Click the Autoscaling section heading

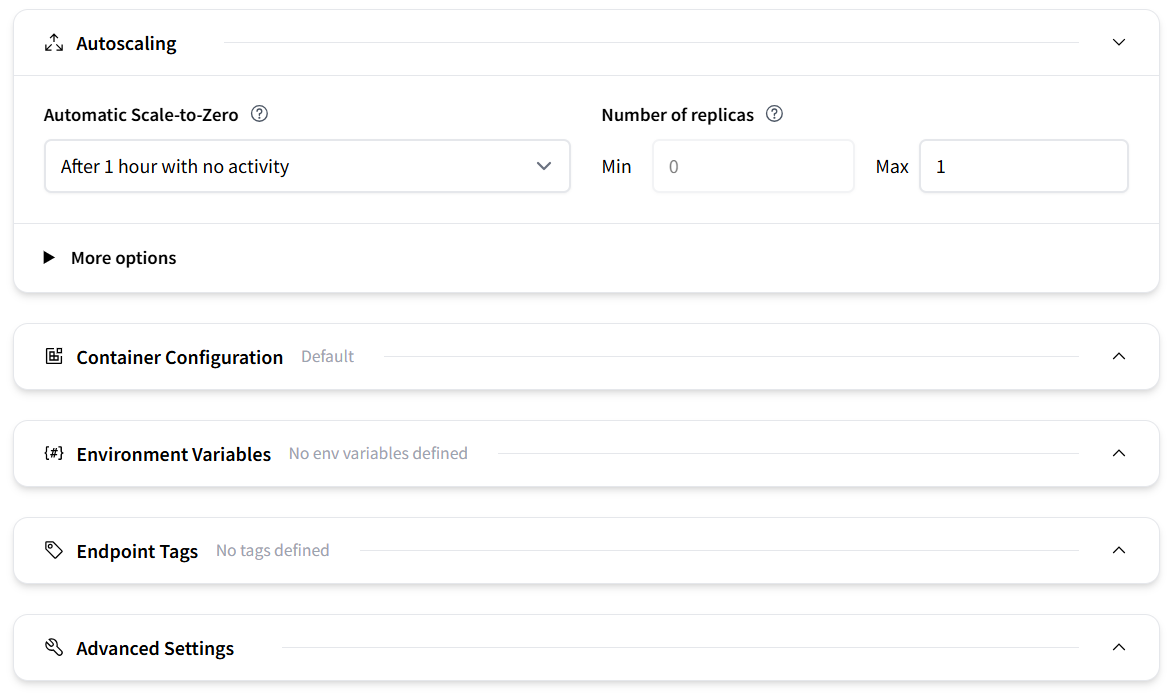(126, 43)
